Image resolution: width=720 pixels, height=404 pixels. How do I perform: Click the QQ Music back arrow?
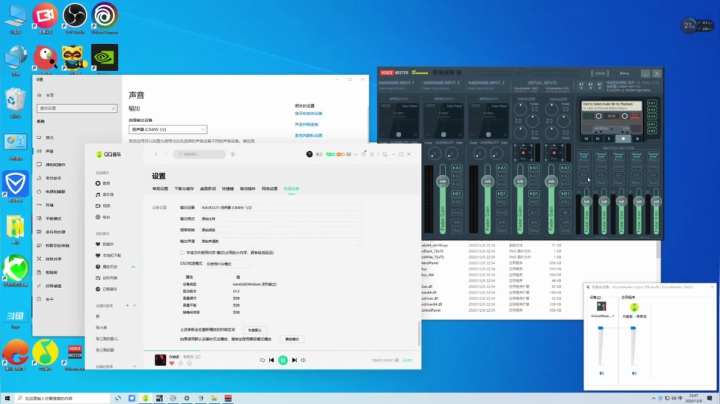pyautogui.click(x=156, y=154)
